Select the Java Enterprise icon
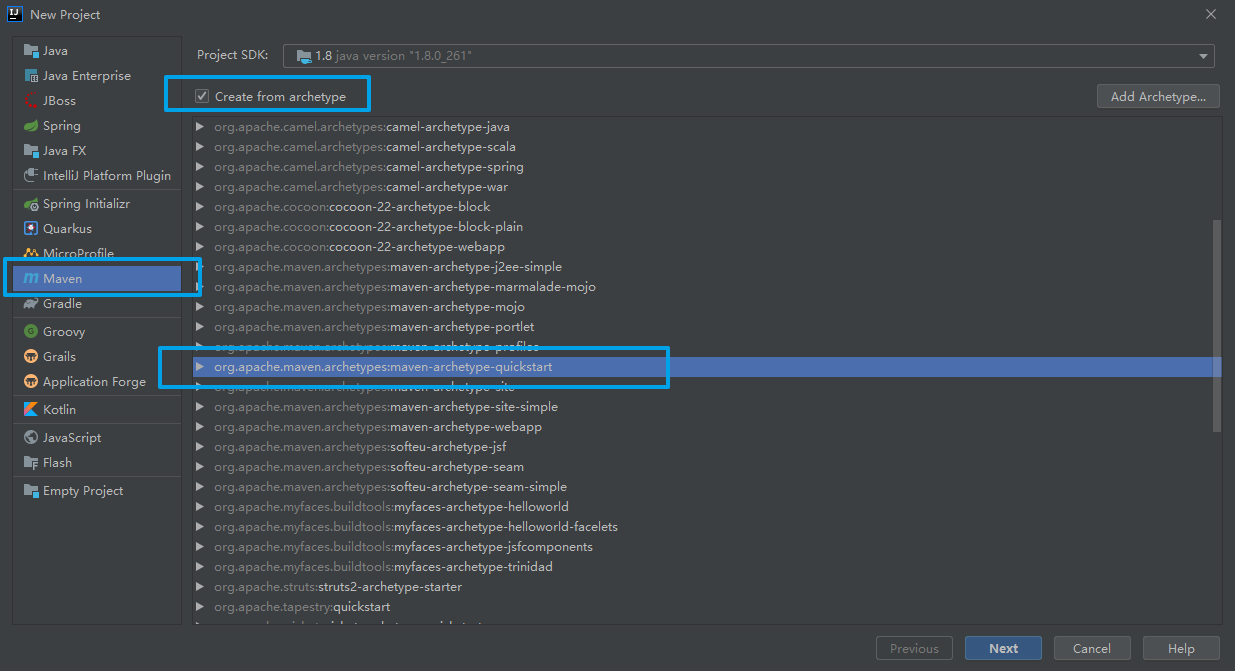This screenshot has height=671, width=1235. 31,76
